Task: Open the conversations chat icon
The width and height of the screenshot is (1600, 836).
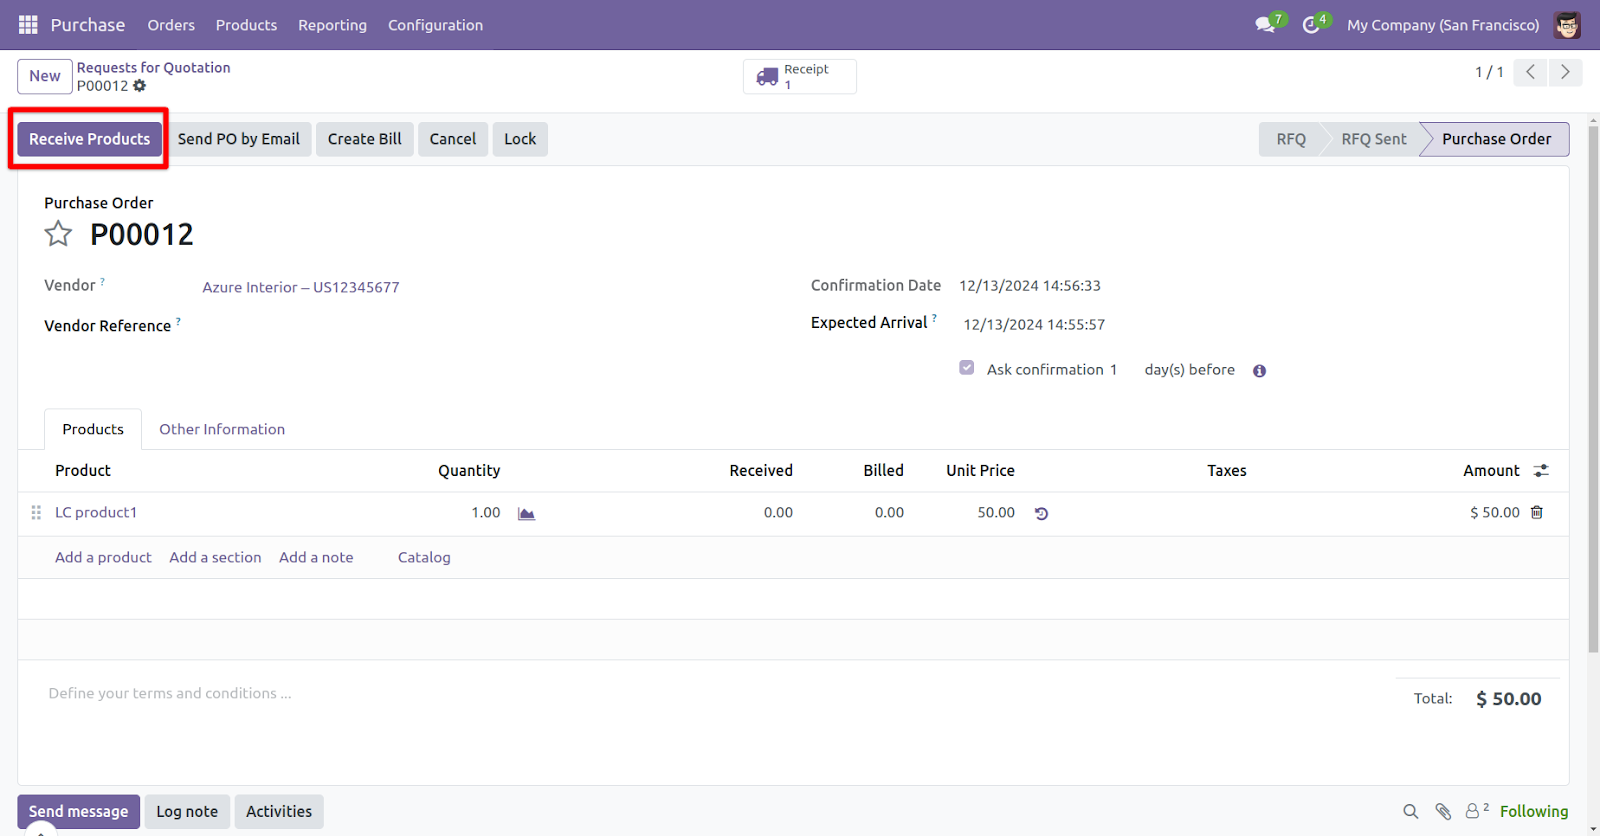Action: [1266, 25]
